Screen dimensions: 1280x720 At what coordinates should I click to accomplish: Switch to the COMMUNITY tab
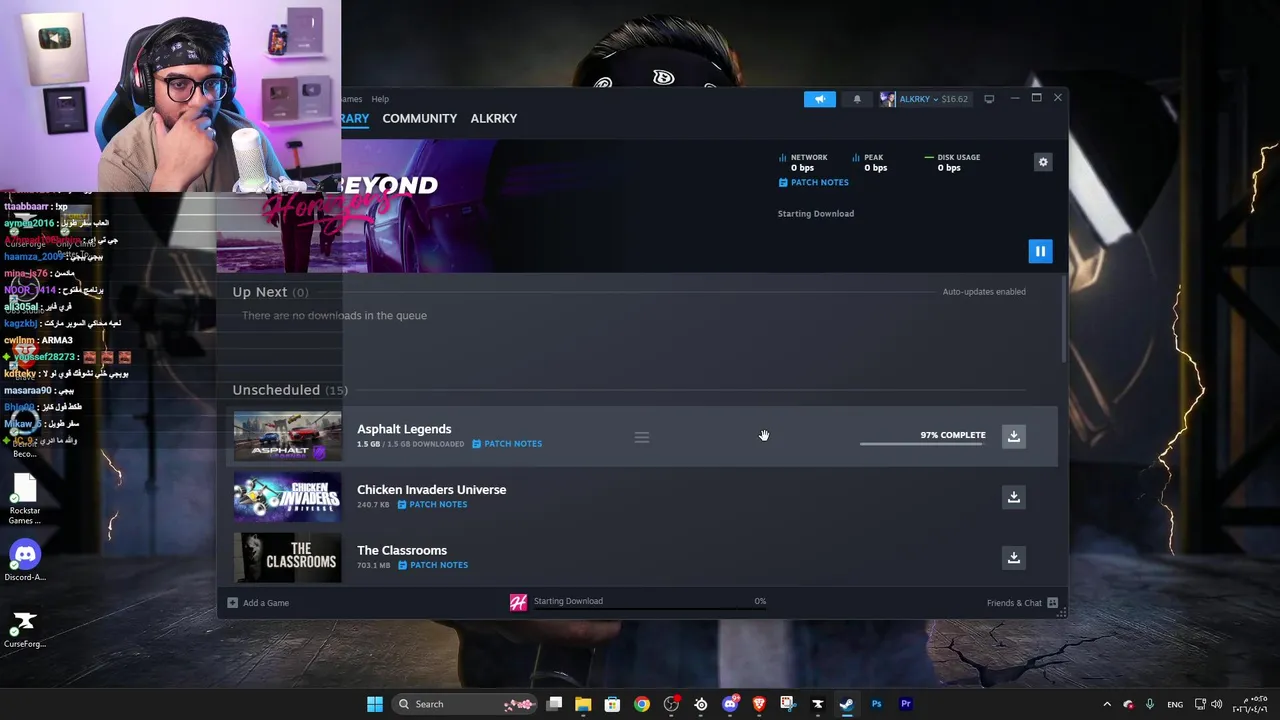coord(419,118)
